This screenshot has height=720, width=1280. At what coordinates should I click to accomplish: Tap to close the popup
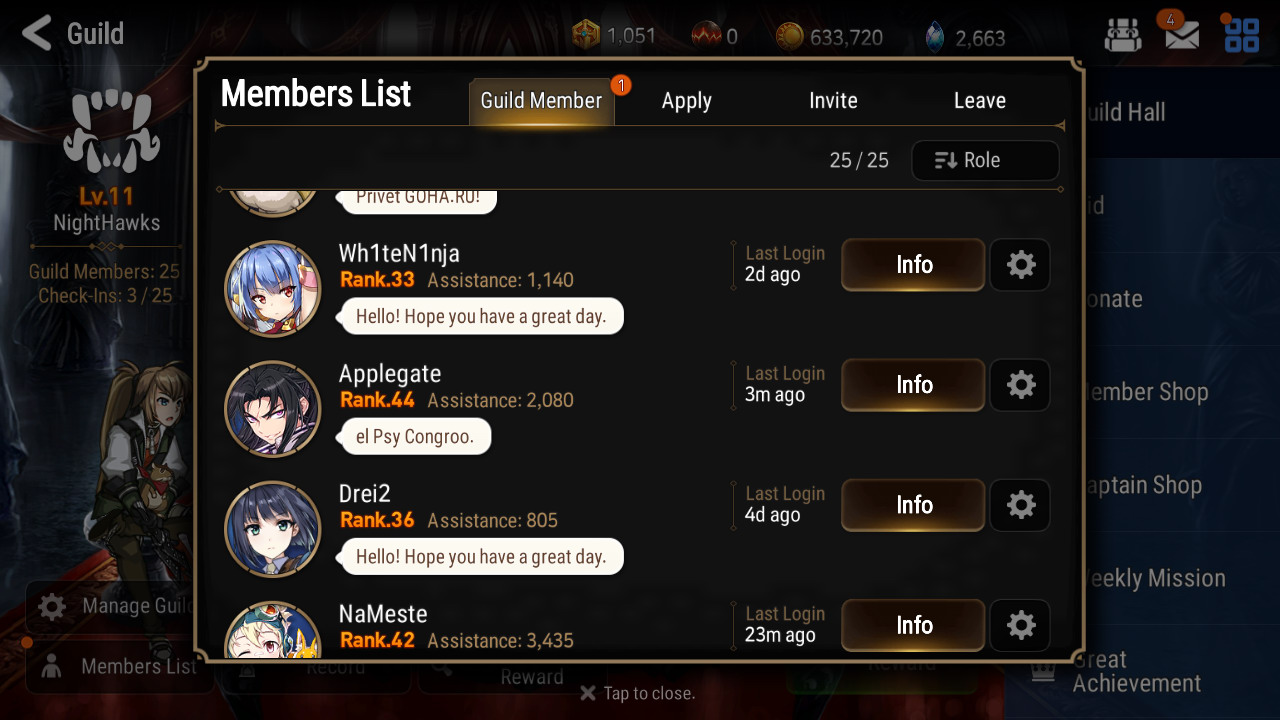(638, 693)
